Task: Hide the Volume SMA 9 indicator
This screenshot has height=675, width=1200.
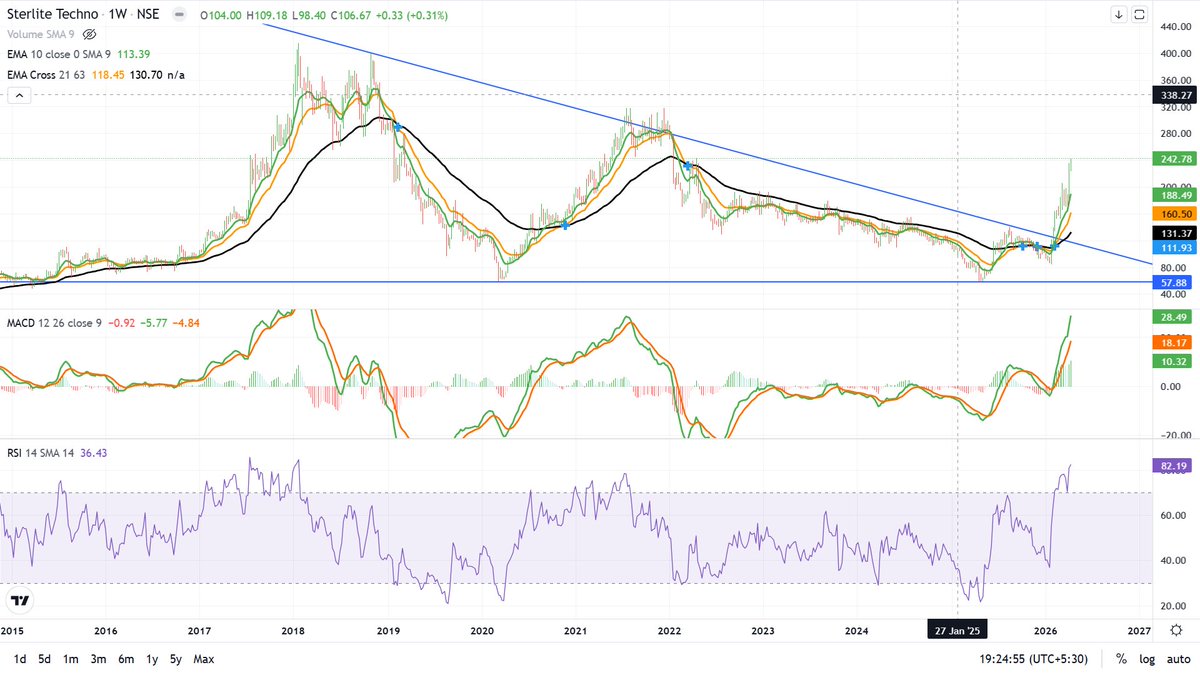Action: pyautogui.click(x=90, y=33)
